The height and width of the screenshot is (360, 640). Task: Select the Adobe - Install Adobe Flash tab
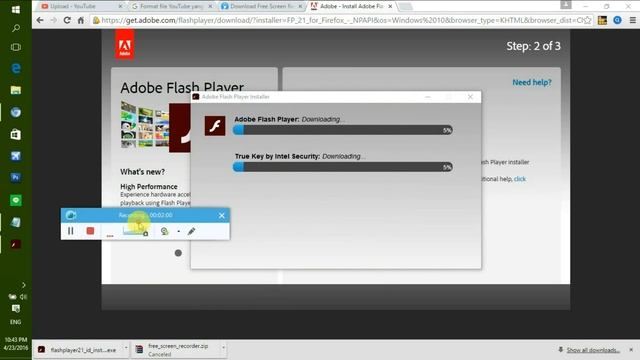tap(351, 6)
